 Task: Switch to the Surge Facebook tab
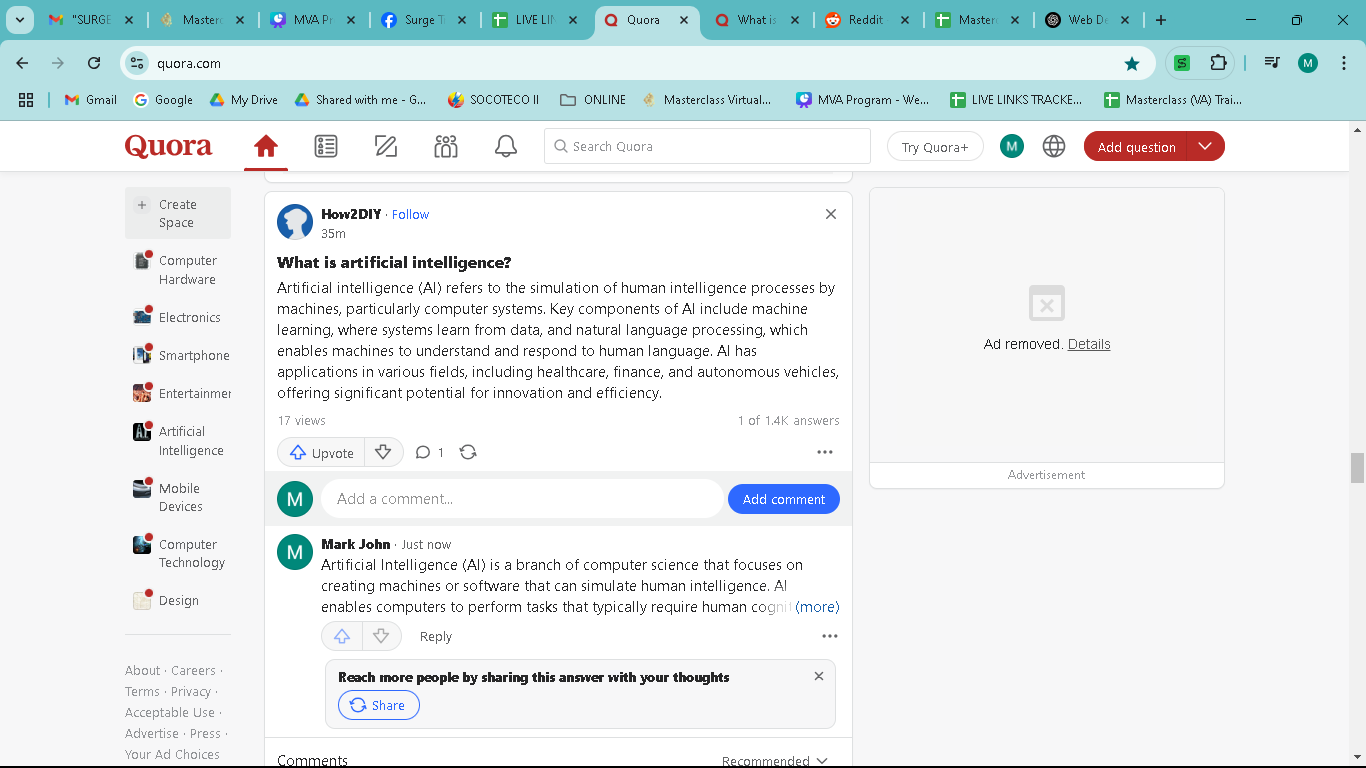424,20
